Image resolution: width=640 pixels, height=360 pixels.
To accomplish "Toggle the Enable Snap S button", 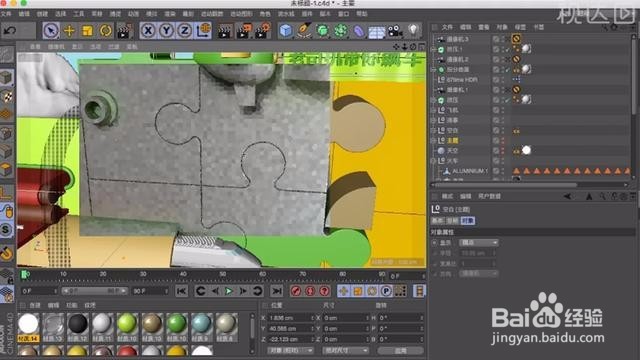I will [6, 230].
